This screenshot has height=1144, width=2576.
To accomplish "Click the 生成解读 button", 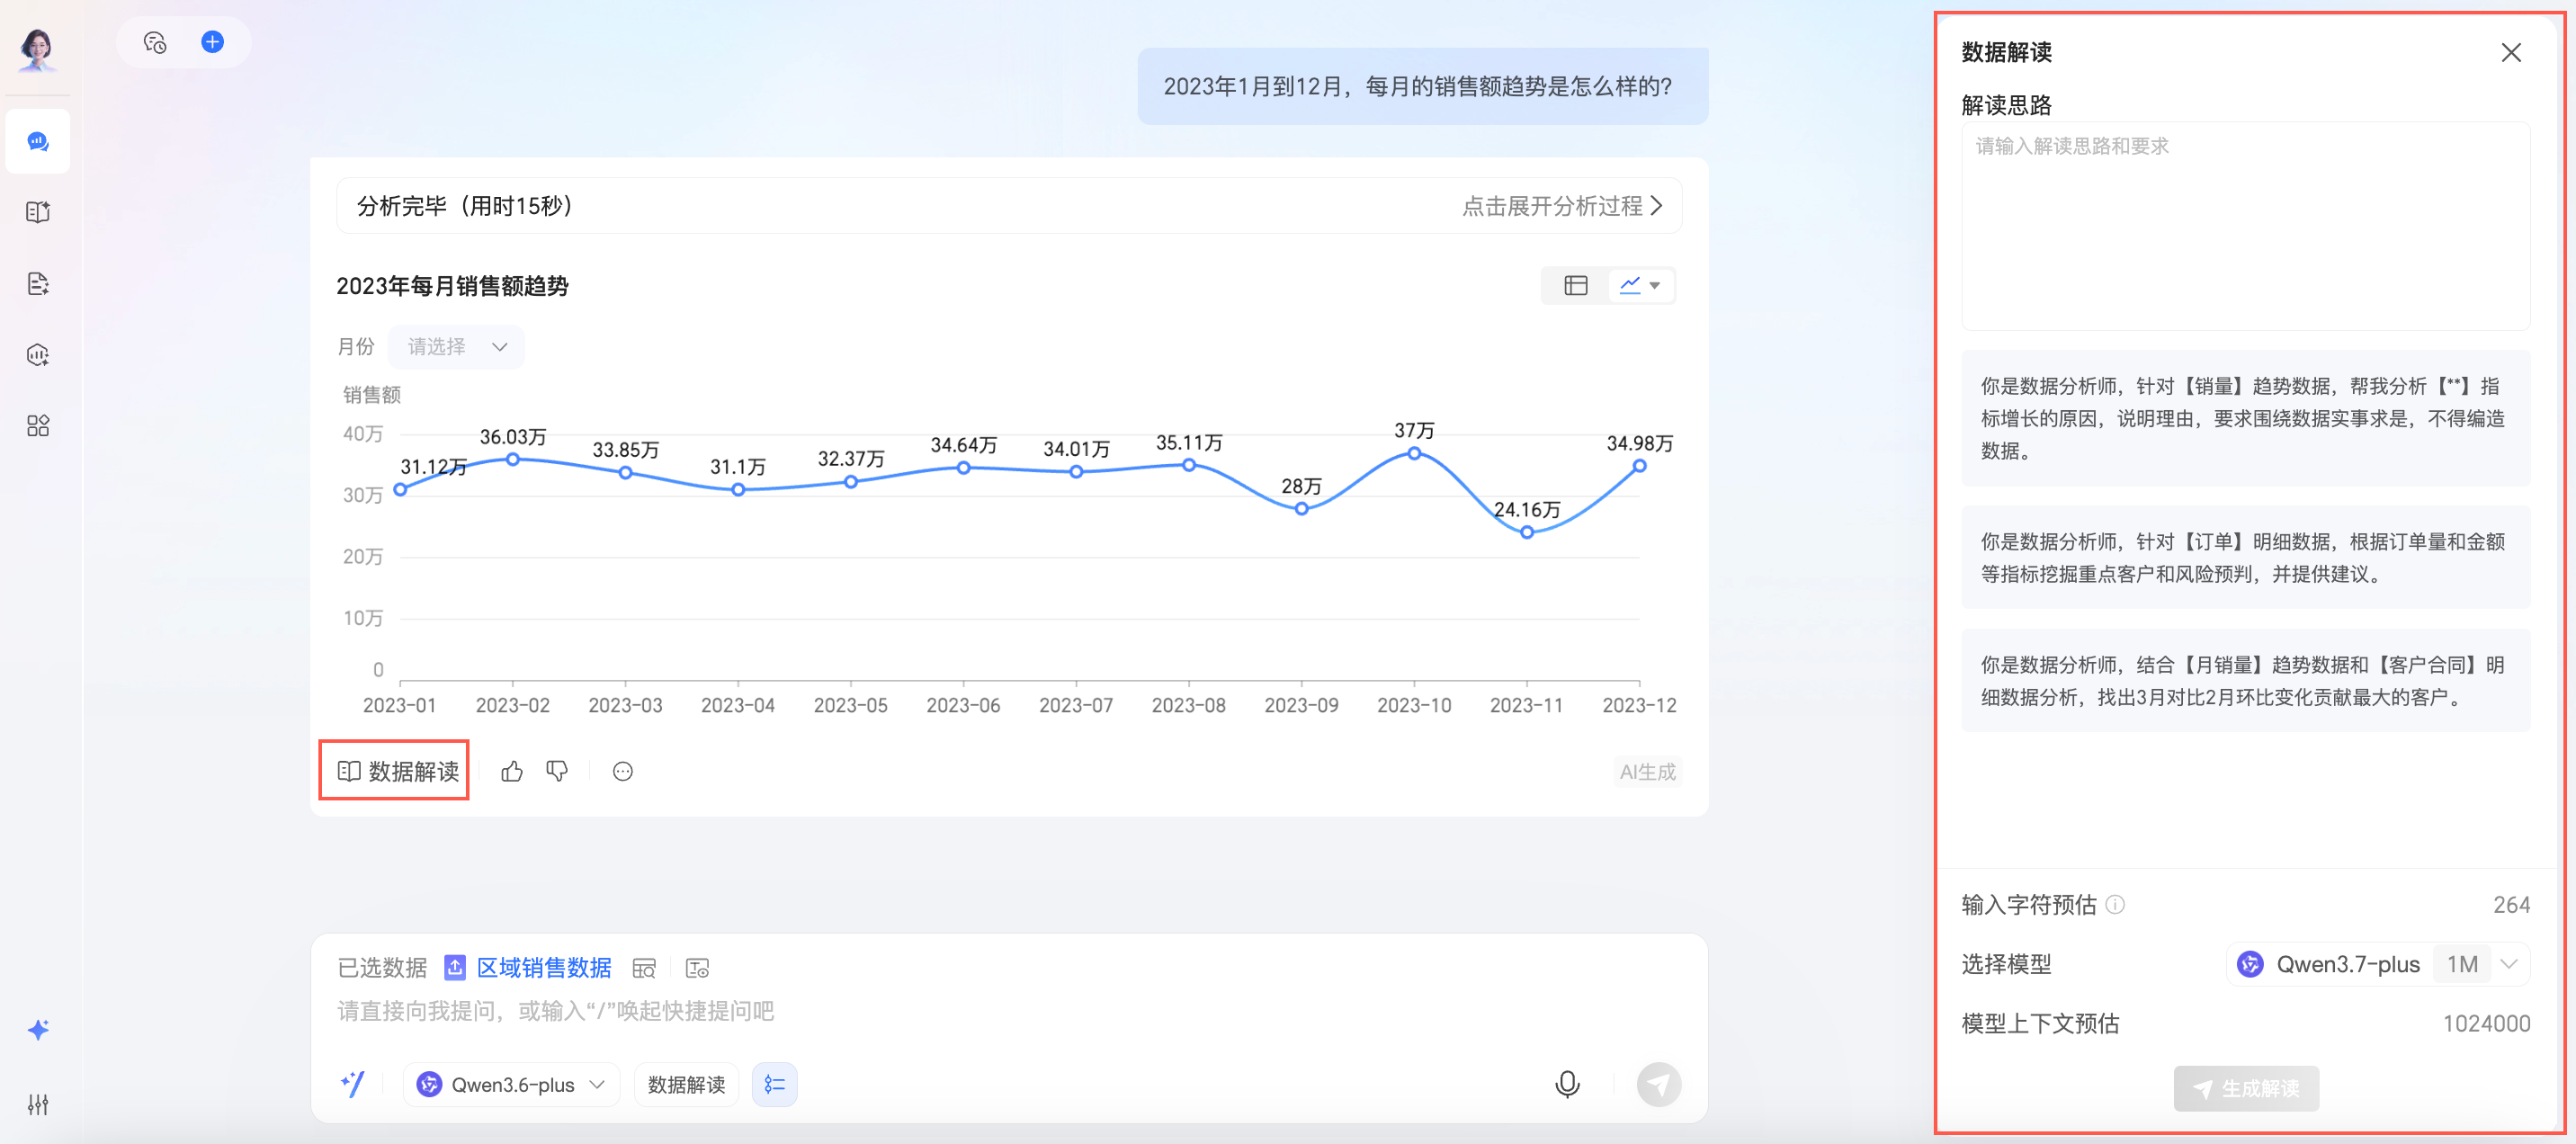I will pos(2246,1089).
